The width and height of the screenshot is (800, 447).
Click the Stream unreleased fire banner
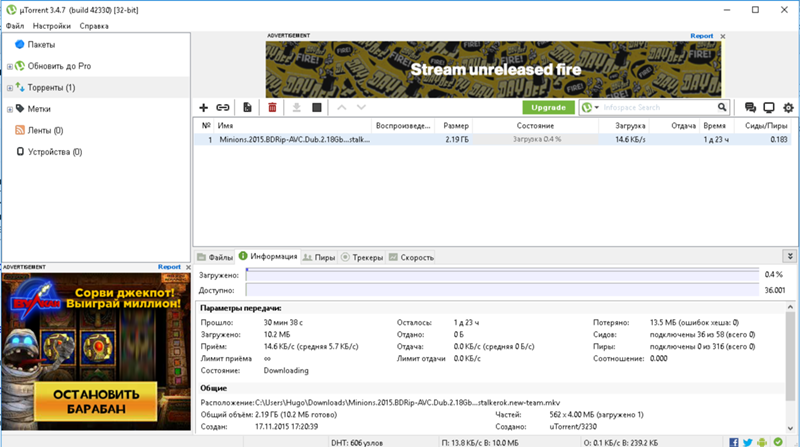(x=493, y=69)
